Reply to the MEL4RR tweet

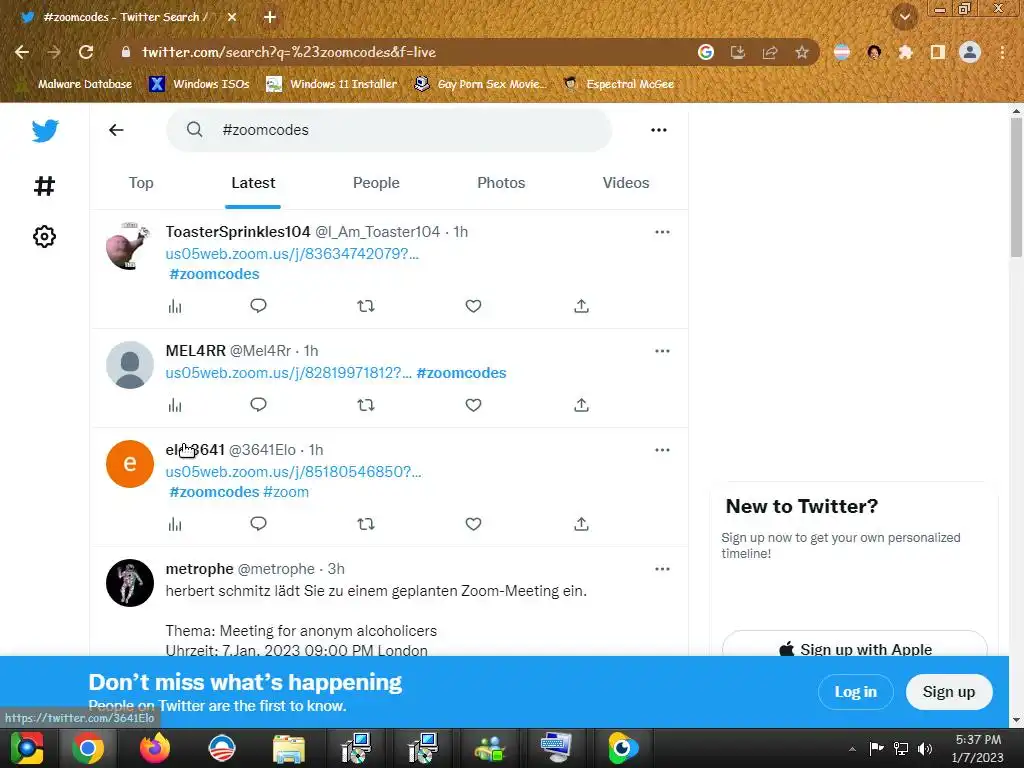(x=259, y=405)
